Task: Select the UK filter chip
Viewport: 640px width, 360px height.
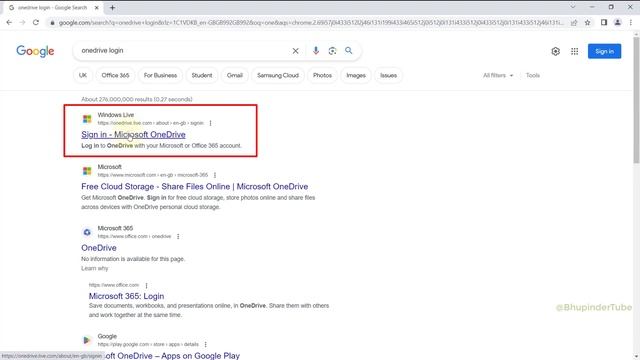Action: (x=83, y=76)
